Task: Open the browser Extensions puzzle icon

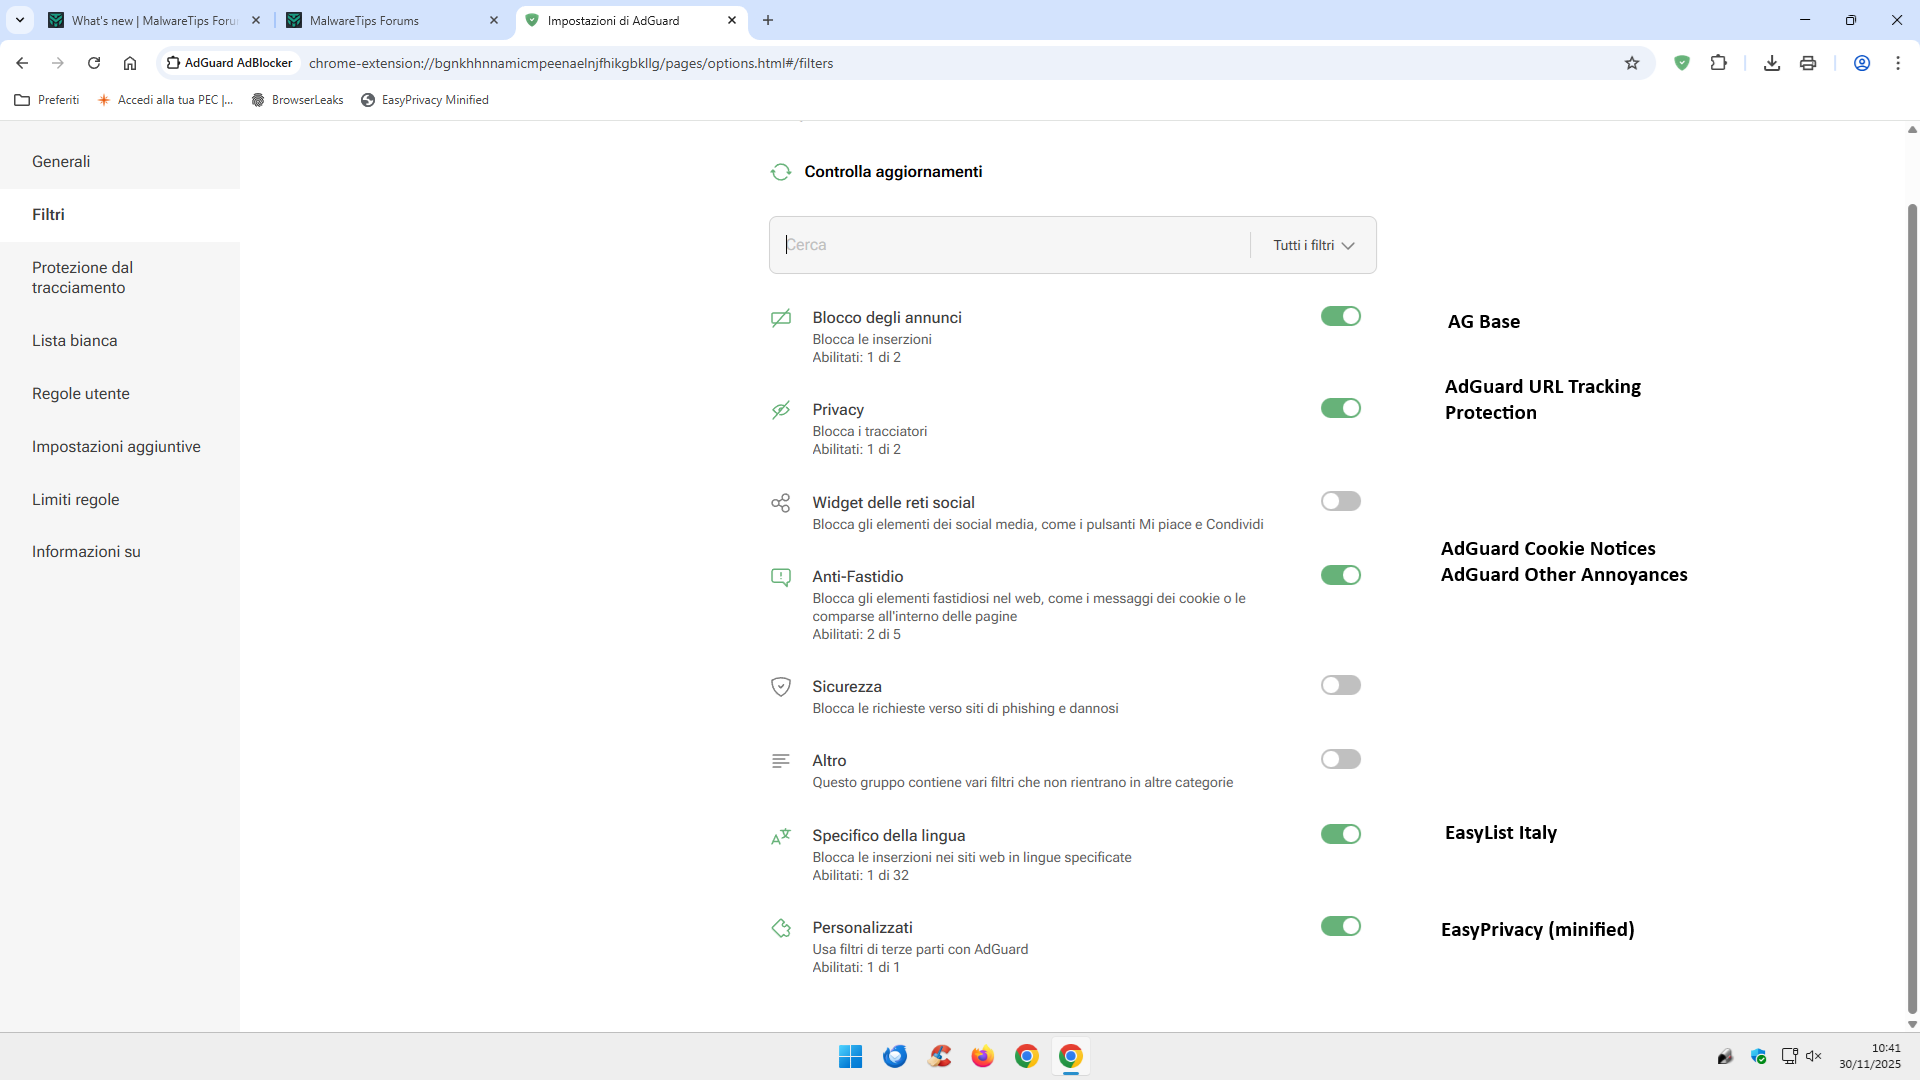Action: 1718,63
